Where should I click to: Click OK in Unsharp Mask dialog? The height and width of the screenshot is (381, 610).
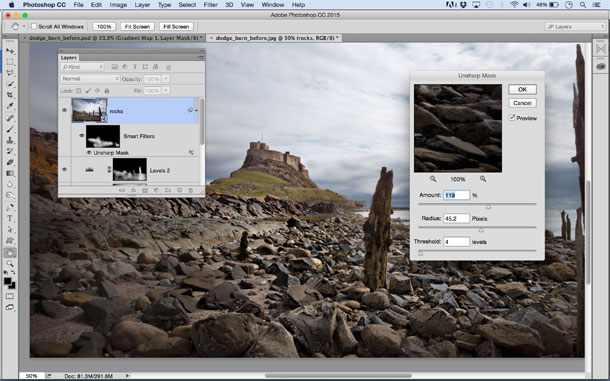click(522, 90)
